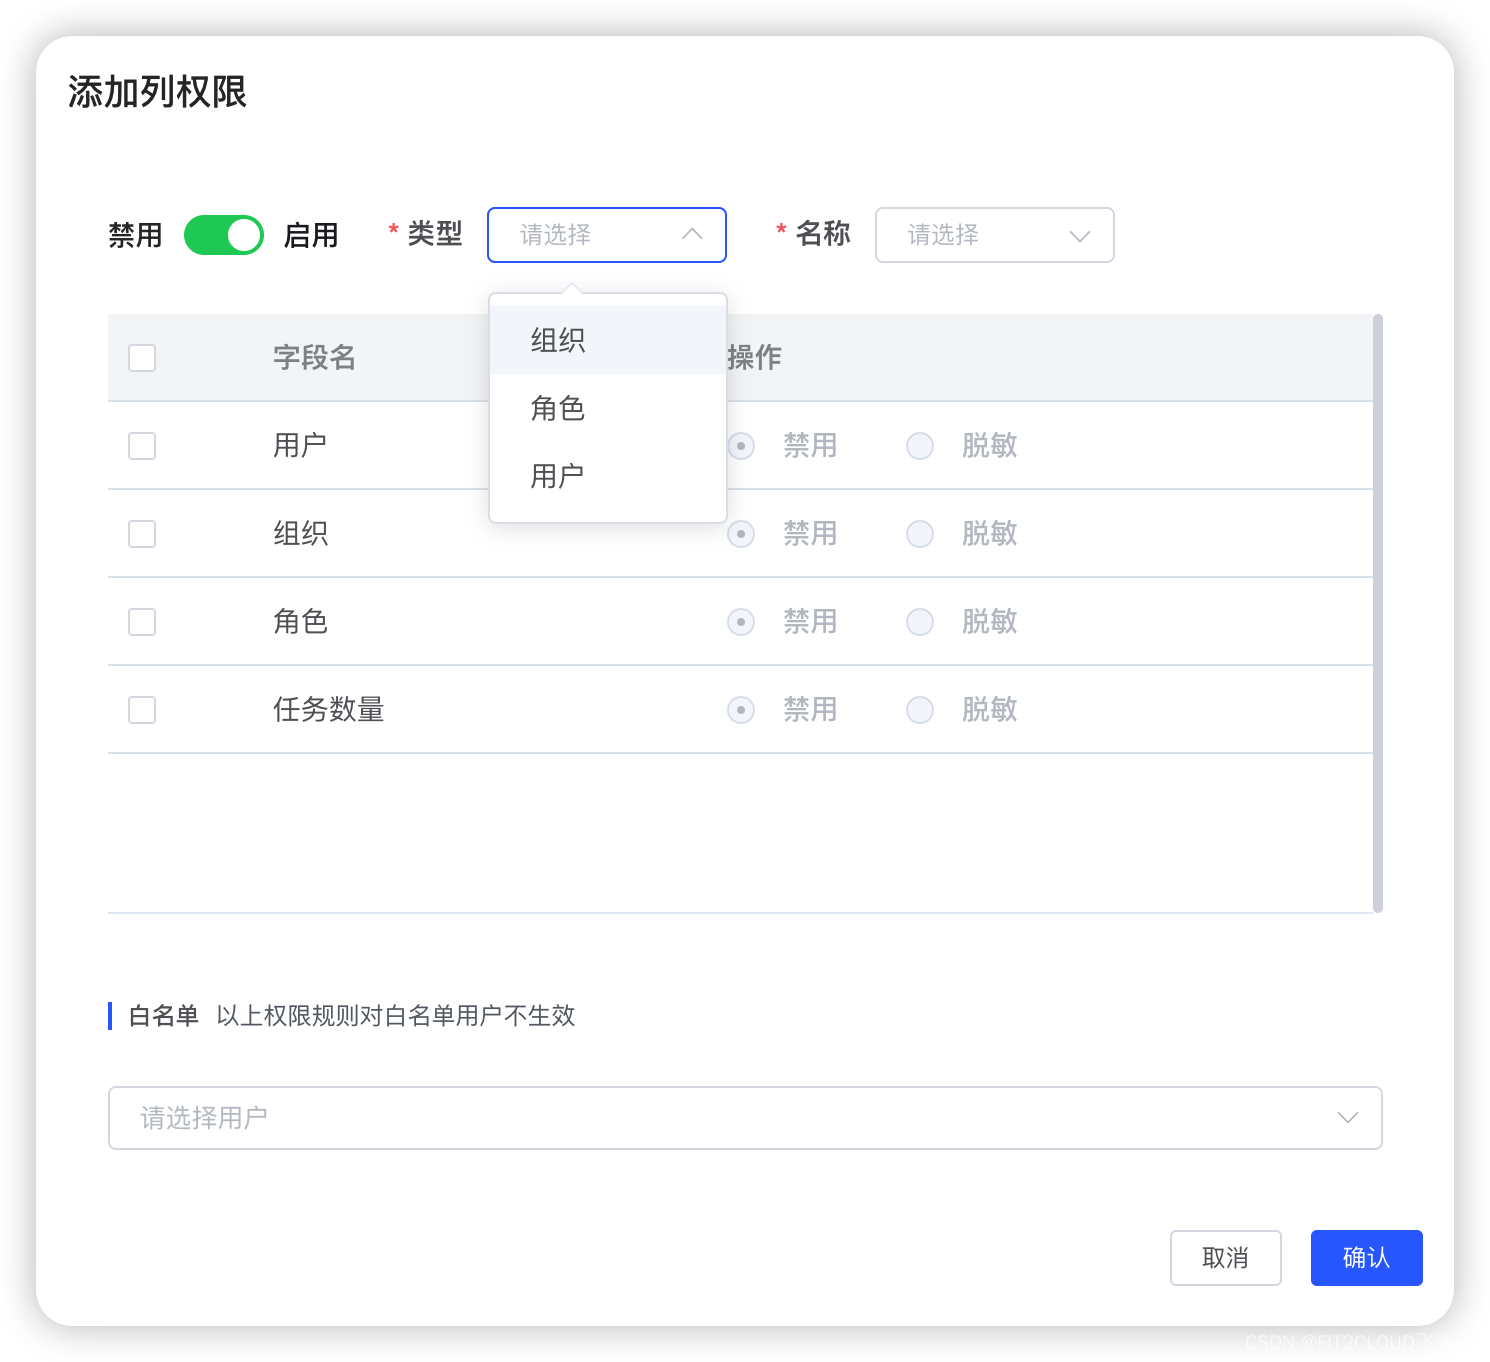Select 禁用 radio for the 任务数量 row
Image resolution: width=1490 pixels, height=1362 pixels.
(740, 710)
